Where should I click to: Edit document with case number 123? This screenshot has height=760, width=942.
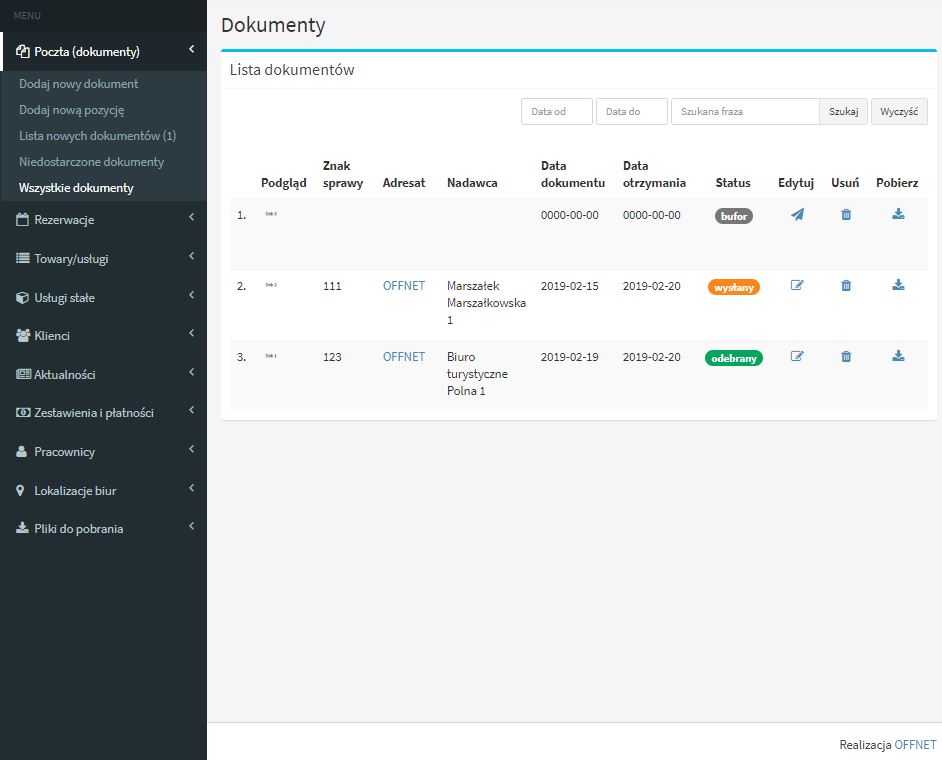pyautogui.click(x=797, y=356)
